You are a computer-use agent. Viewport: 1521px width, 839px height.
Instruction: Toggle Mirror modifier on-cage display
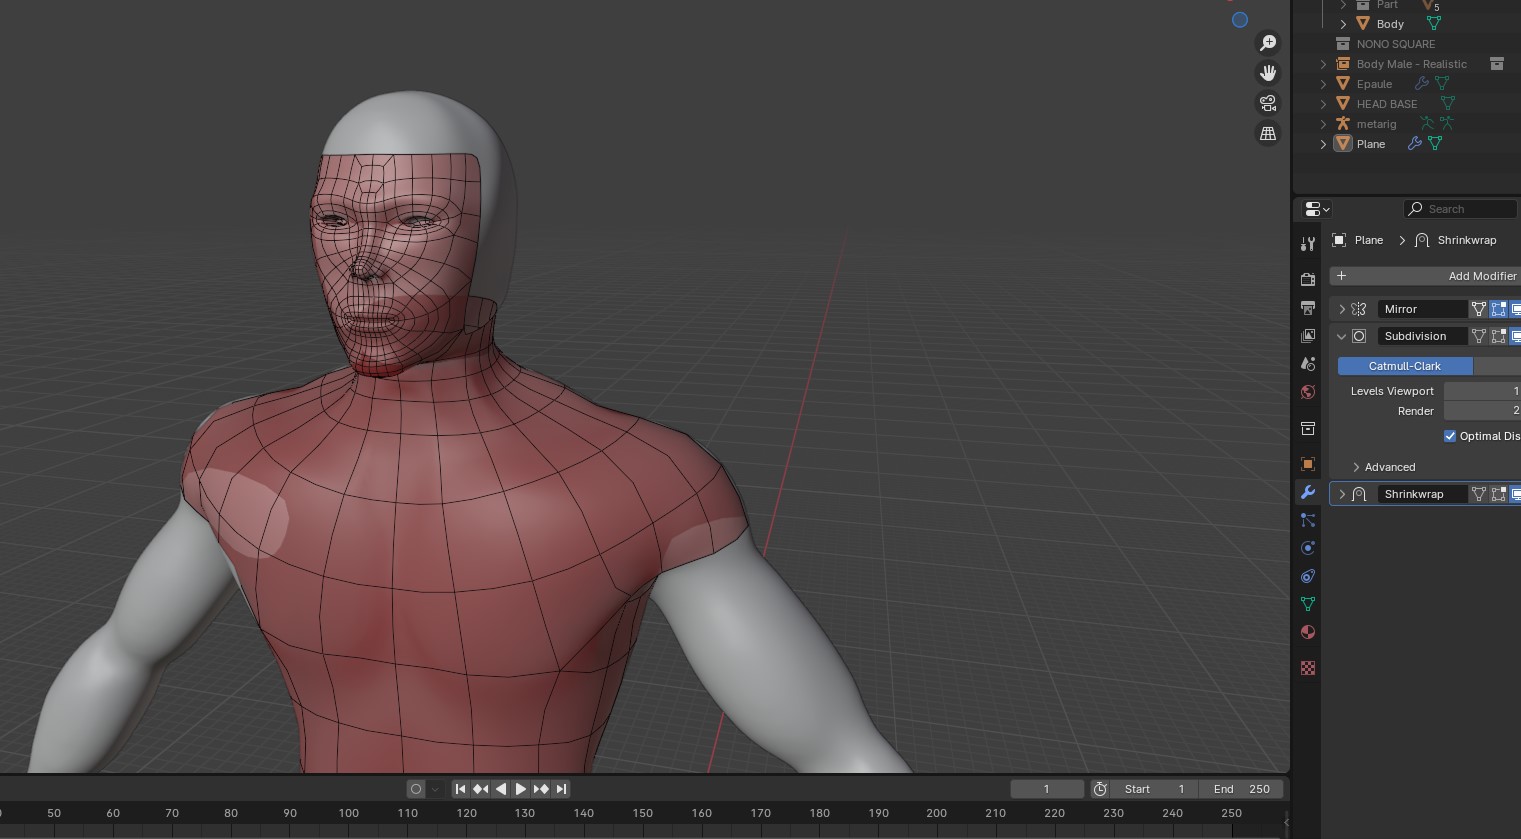(x=1479, y=309)
